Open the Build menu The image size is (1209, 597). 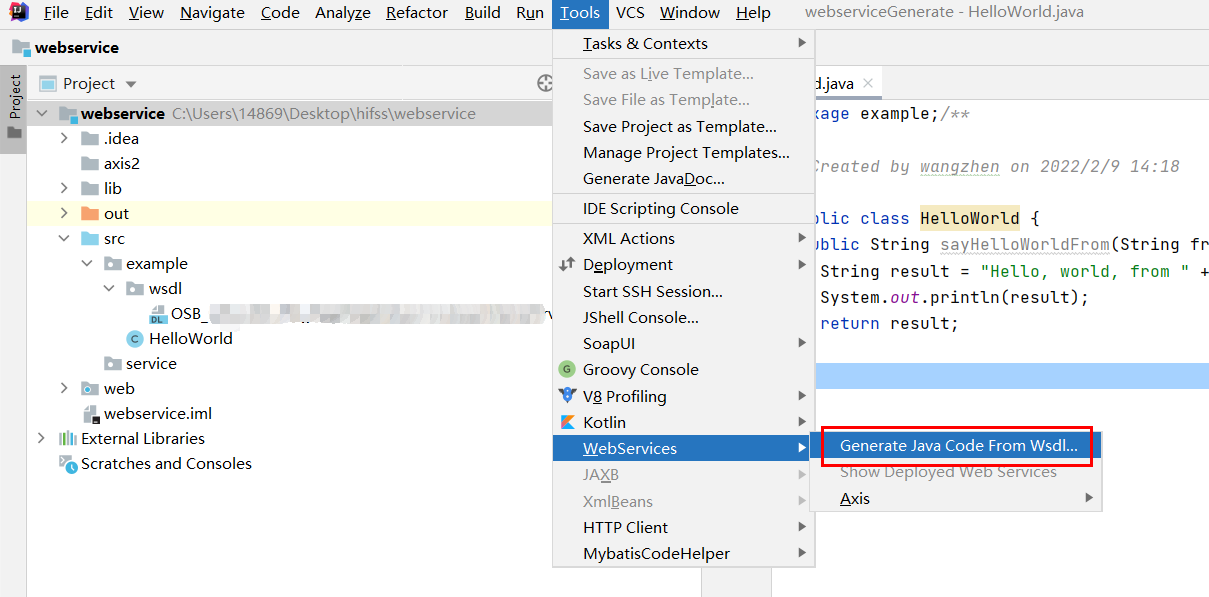(x=483, y=13)
